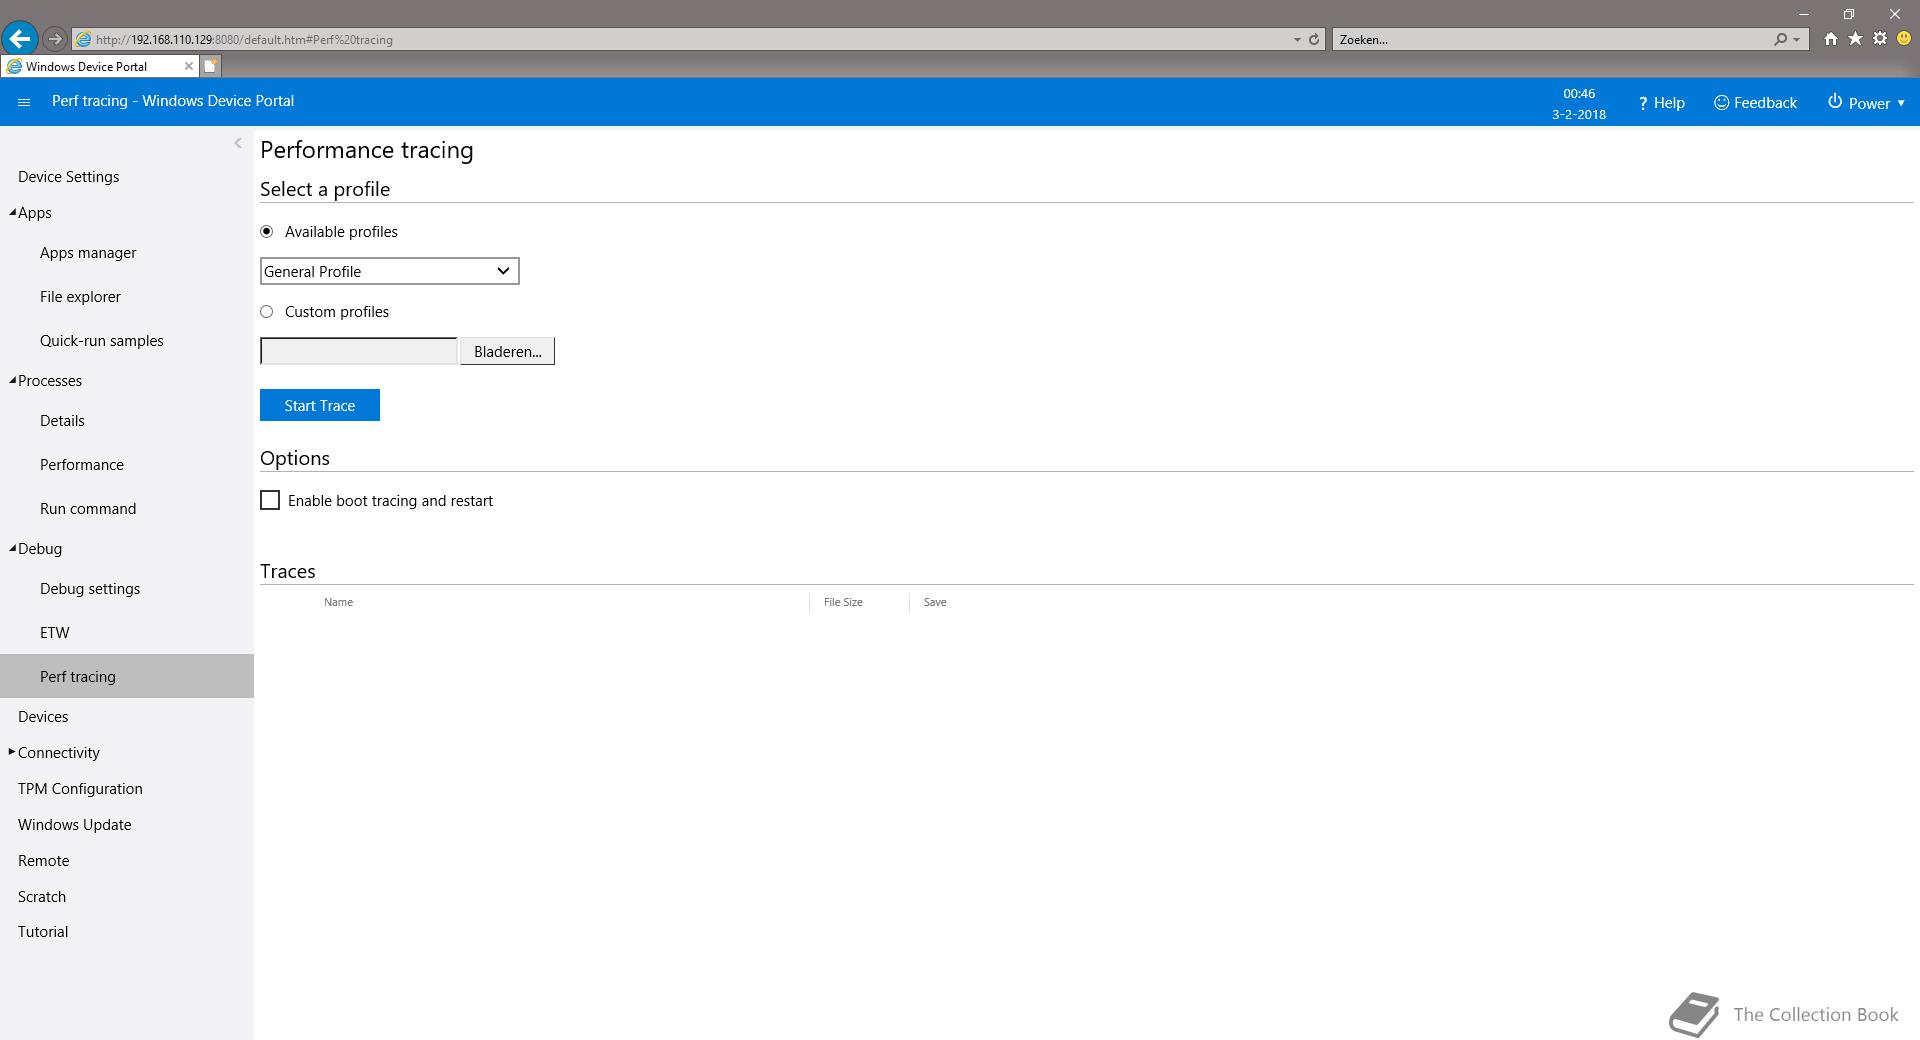This screenshot has width=1920, height=1040.
Task: Open the Feedback link
Action: 1755,103
